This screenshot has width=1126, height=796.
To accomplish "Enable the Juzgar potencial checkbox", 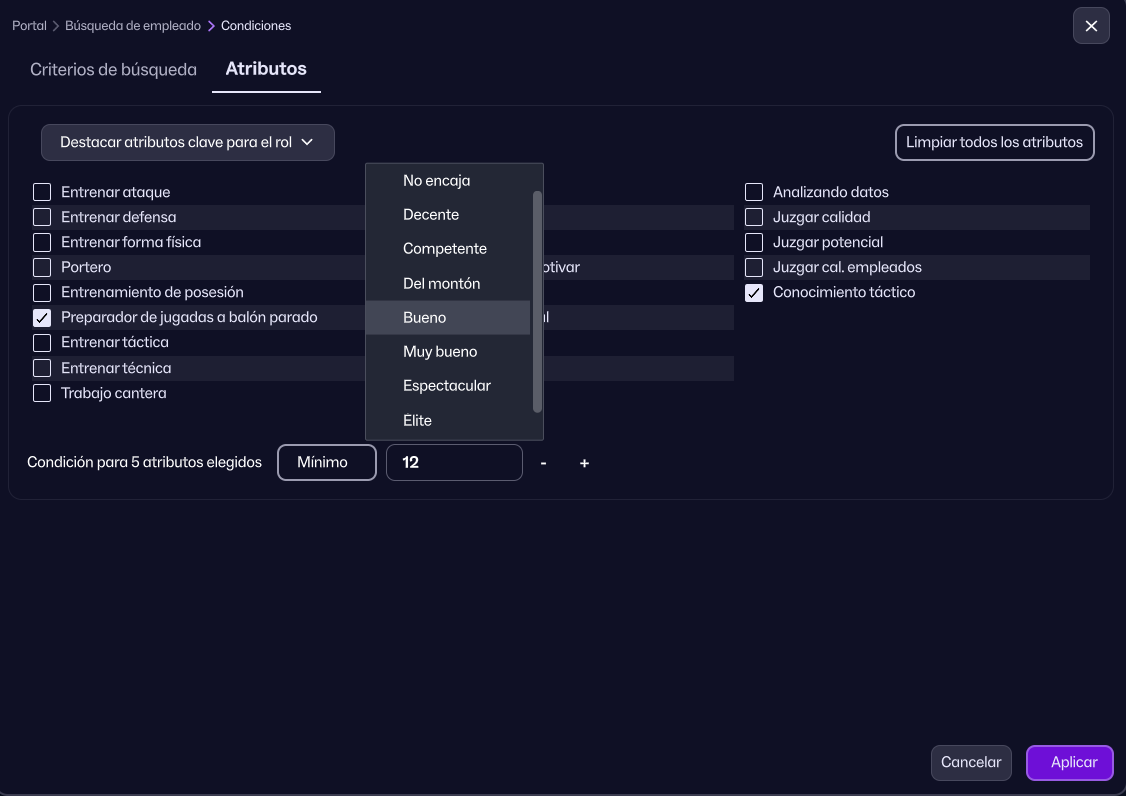I will 754,243.
